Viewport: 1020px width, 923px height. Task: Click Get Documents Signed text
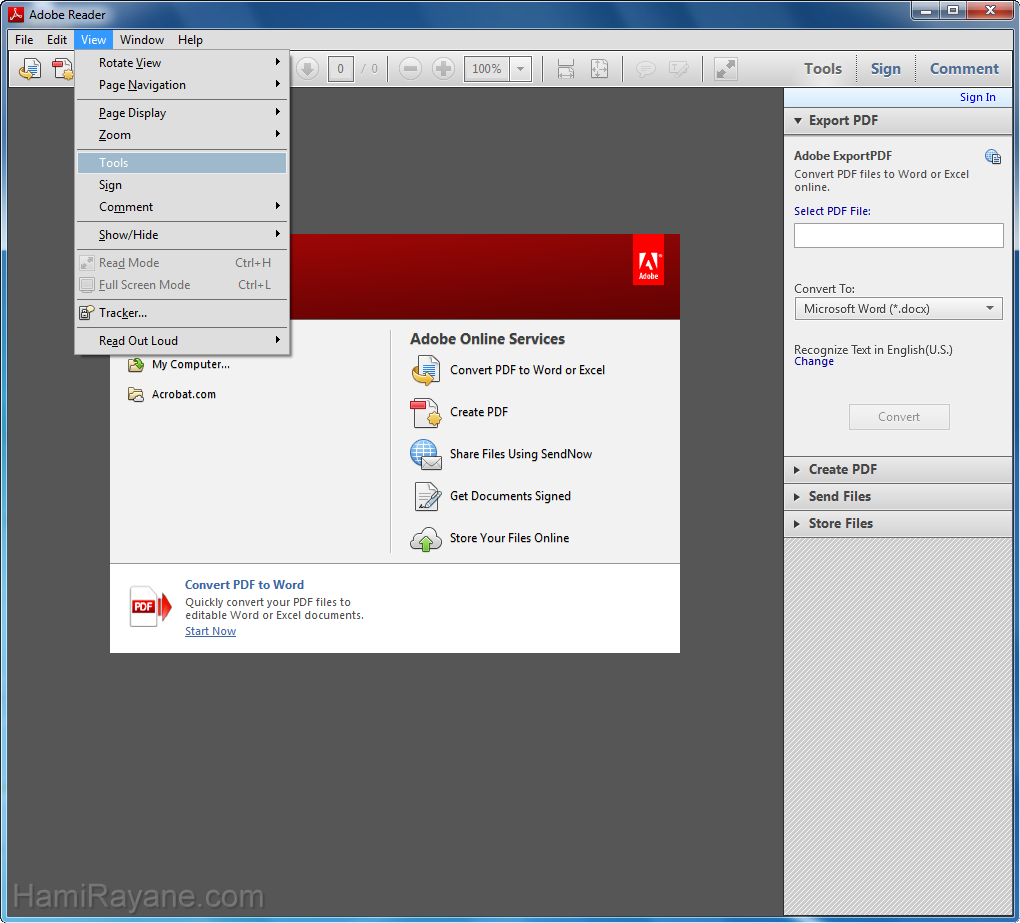(510, 496)
